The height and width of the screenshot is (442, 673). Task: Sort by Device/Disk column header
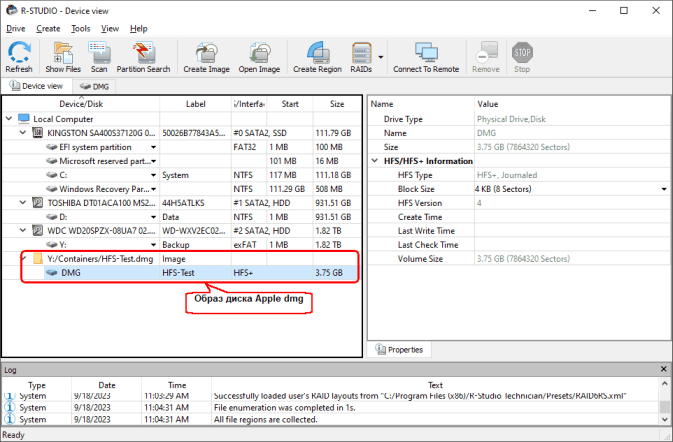click(x=81, y=104)
